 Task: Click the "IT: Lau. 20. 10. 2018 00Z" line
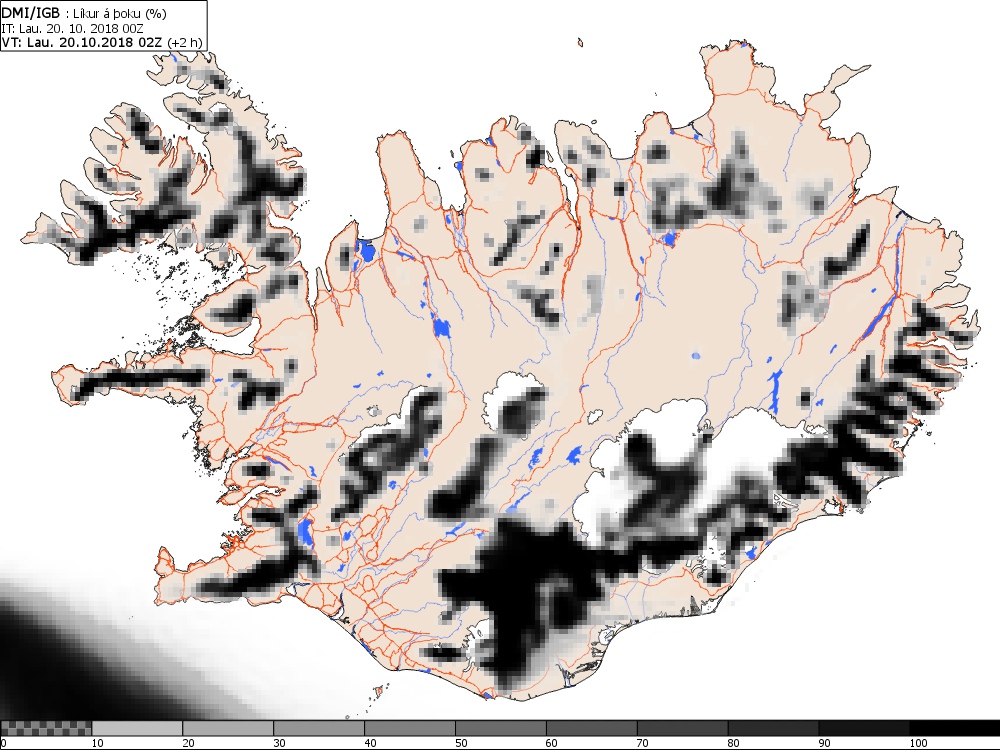[x=73, y=28]
